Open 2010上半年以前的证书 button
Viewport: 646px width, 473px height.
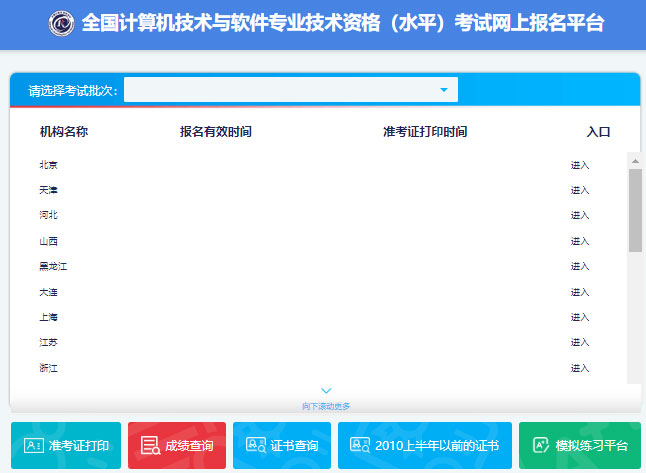425,445
